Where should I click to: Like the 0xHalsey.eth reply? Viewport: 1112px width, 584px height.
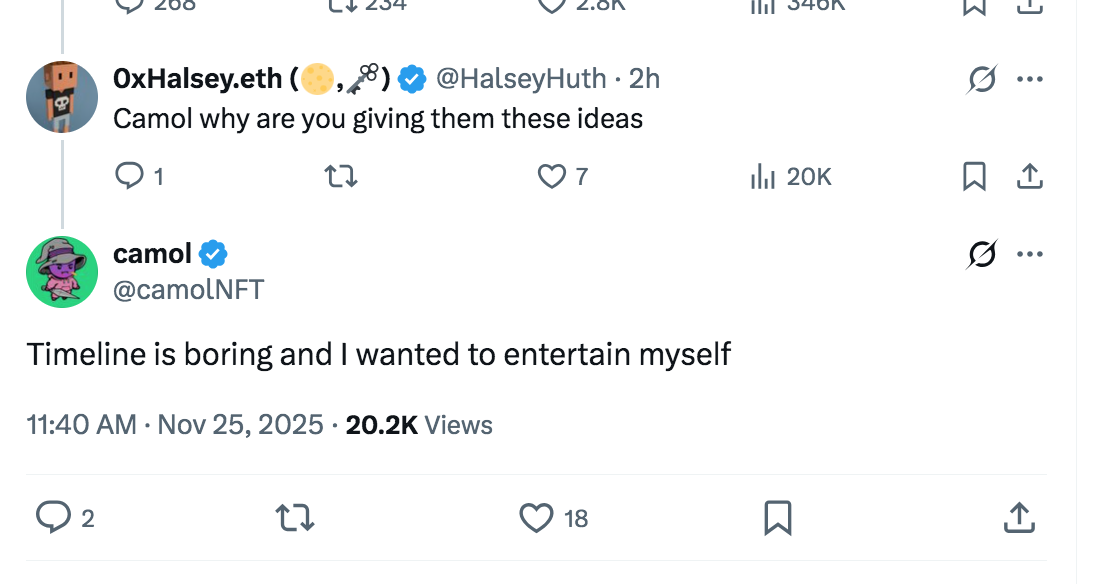tap(552, 177)
